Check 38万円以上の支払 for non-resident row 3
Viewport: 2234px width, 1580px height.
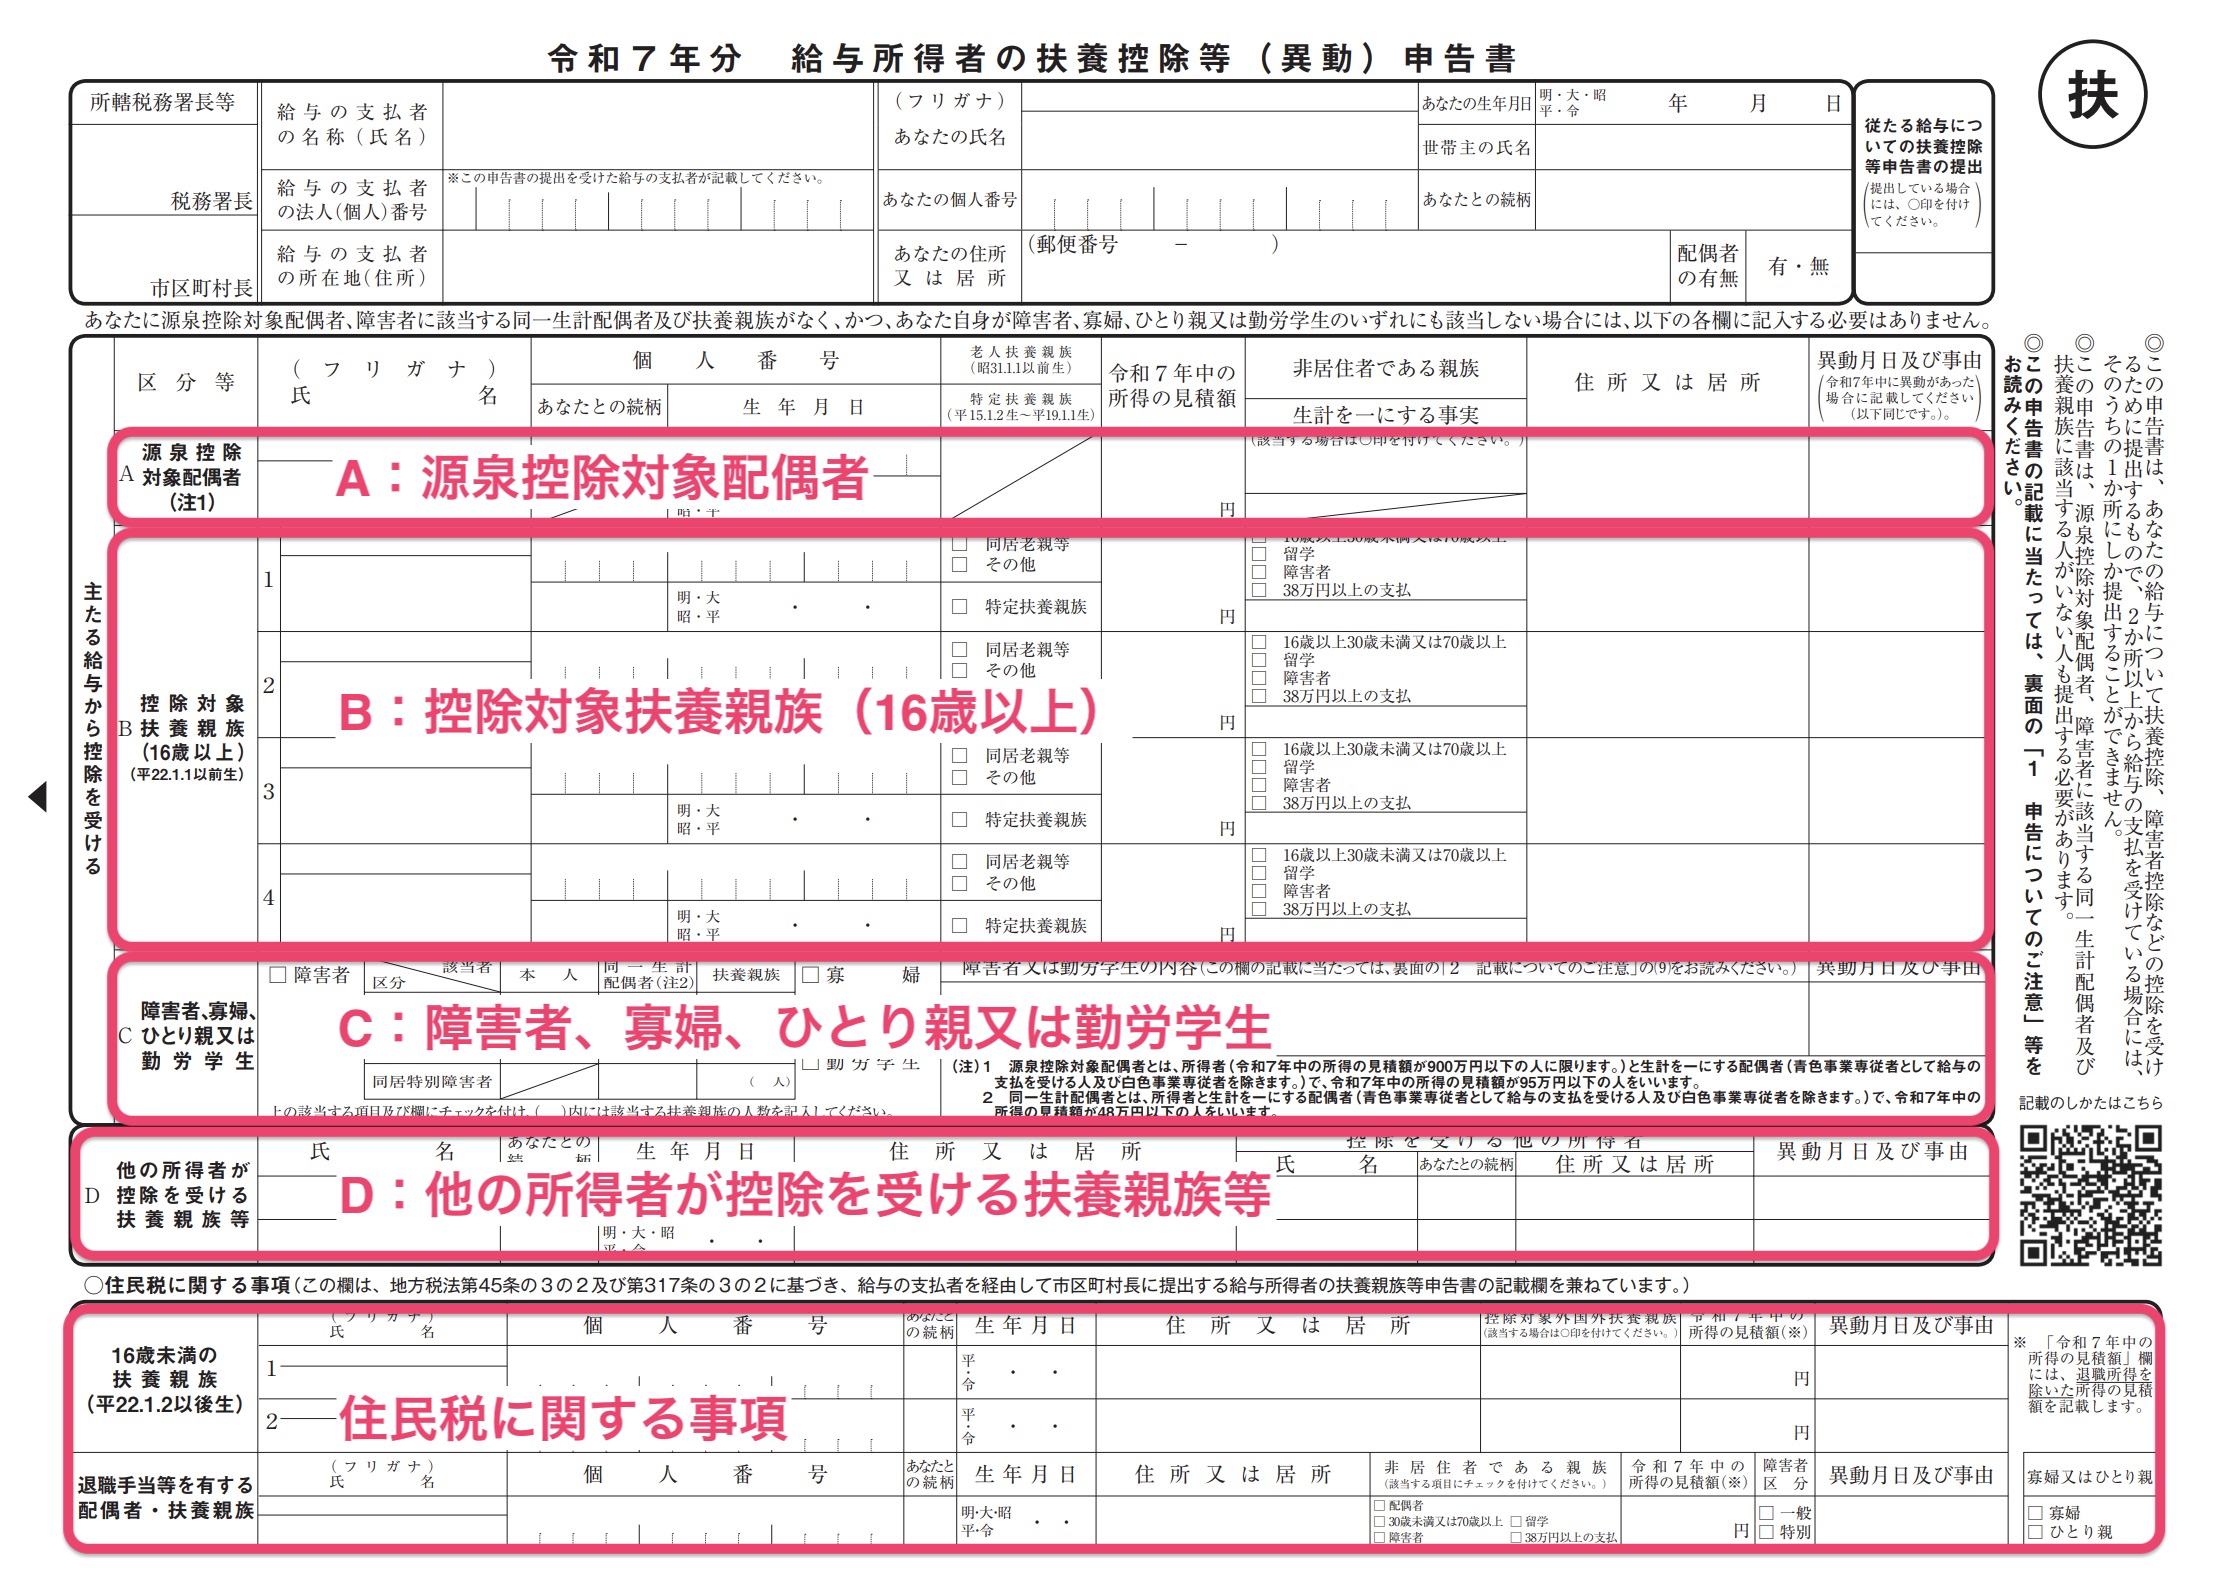point(1260,803)
